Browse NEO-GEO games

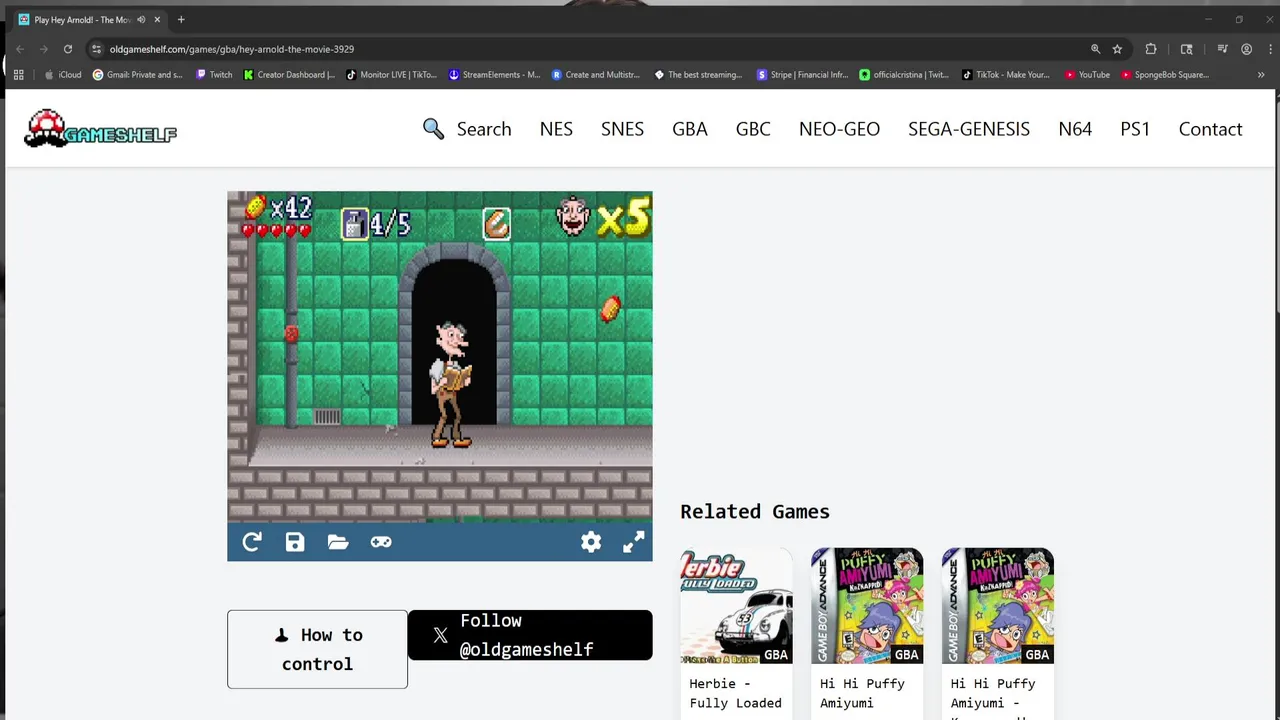pos(839,129)
